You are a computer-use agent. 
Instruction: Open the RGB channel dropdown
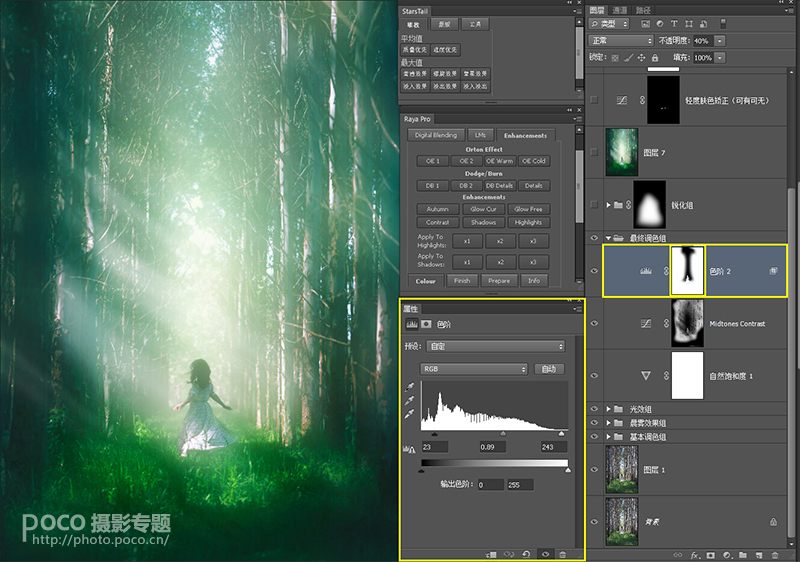(x=473, y=369)
